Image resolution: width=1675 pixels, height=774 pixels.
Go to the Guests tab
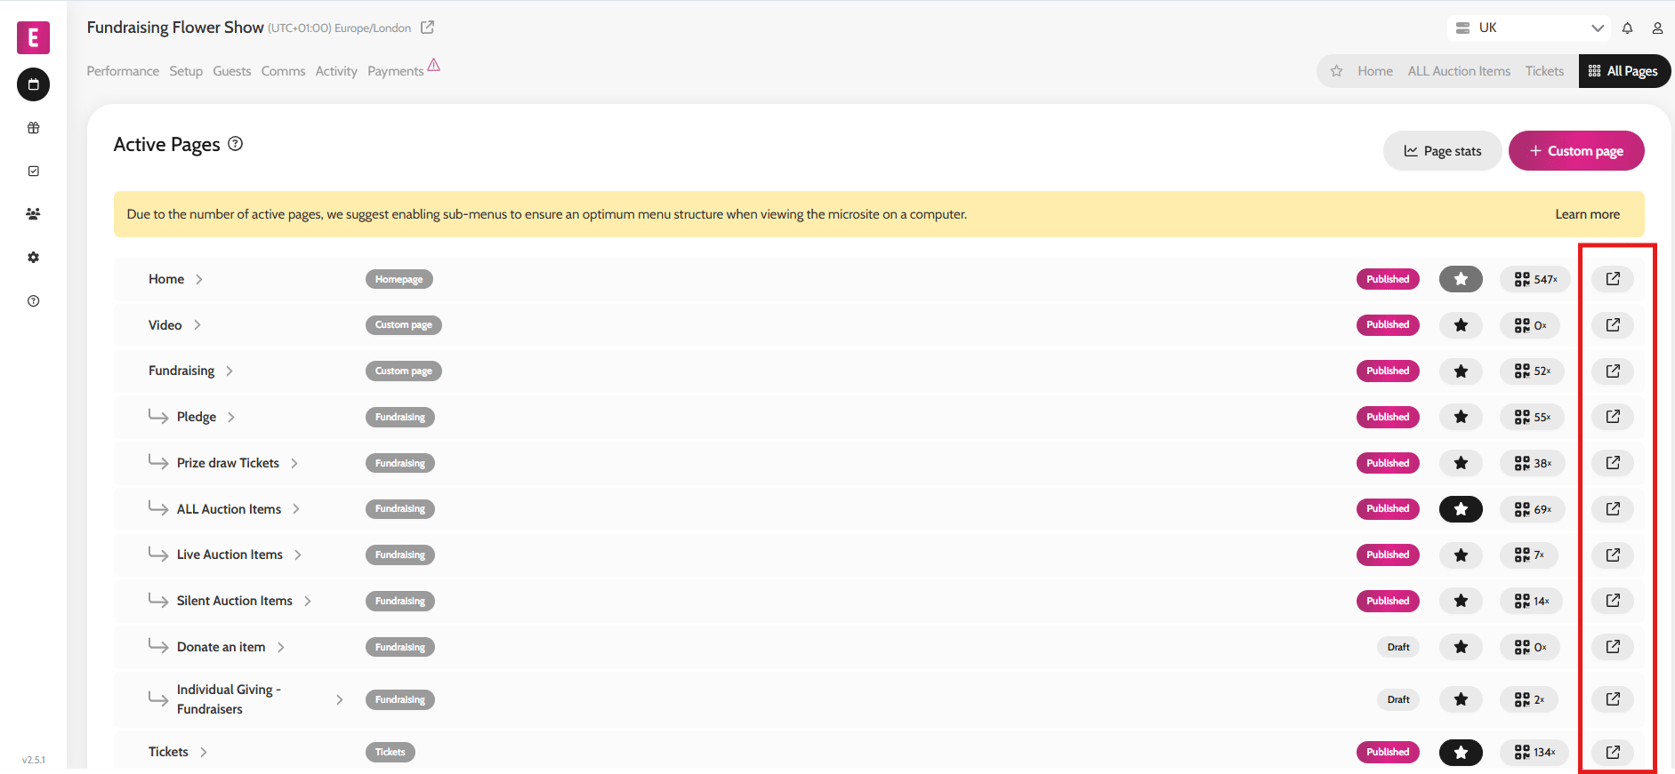(232, 71)
